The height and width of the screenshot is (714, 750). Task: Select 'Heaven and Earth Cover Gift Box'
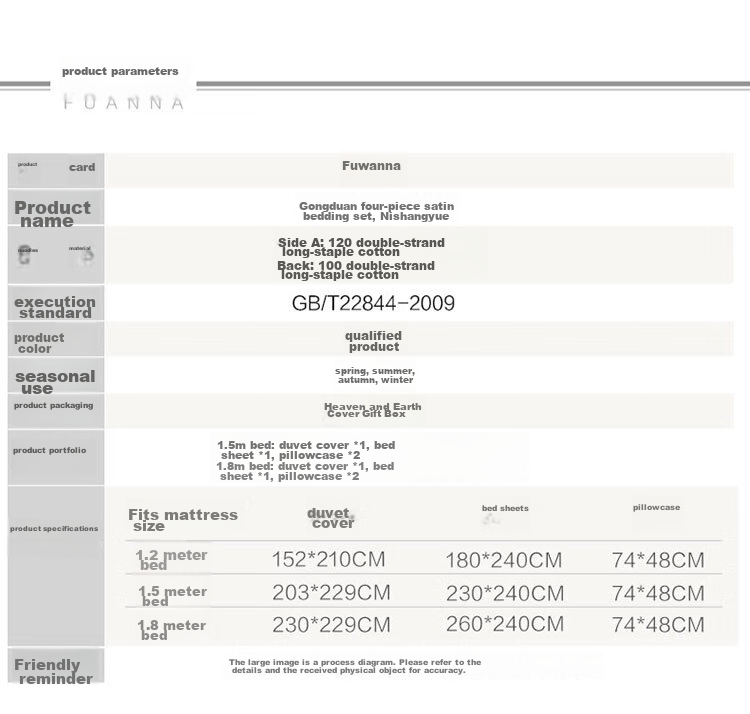(373, 410)
